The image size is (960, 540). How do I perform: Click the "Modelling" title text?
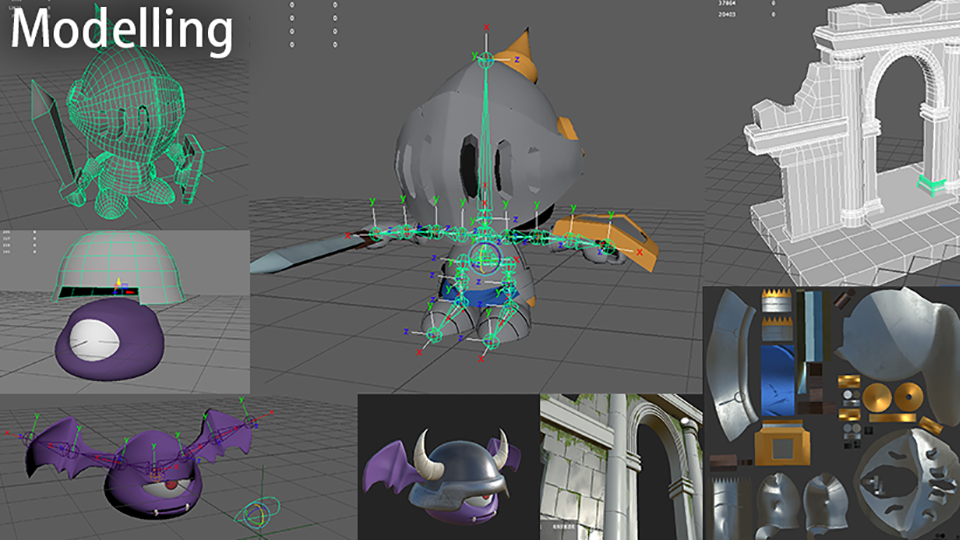(x=122, y=29)
